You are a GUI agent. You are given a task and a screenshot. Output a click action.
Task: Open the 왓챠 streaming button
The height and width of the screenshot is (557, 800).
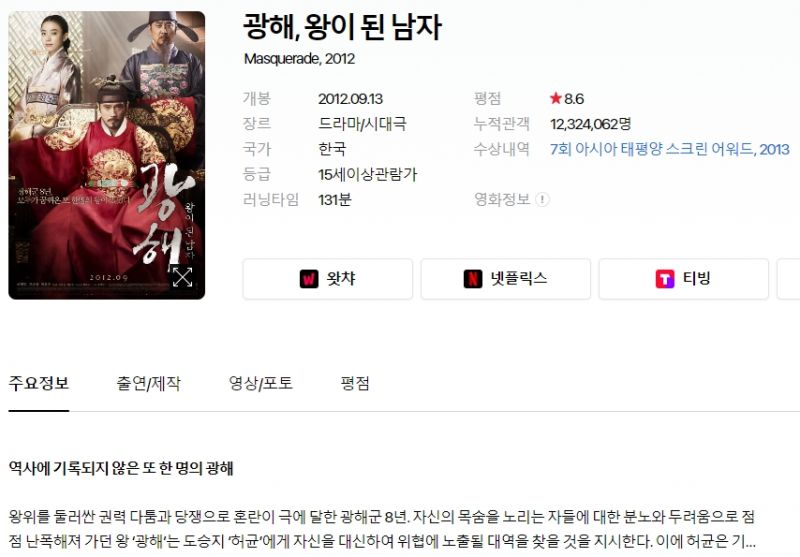click(328, 279)
